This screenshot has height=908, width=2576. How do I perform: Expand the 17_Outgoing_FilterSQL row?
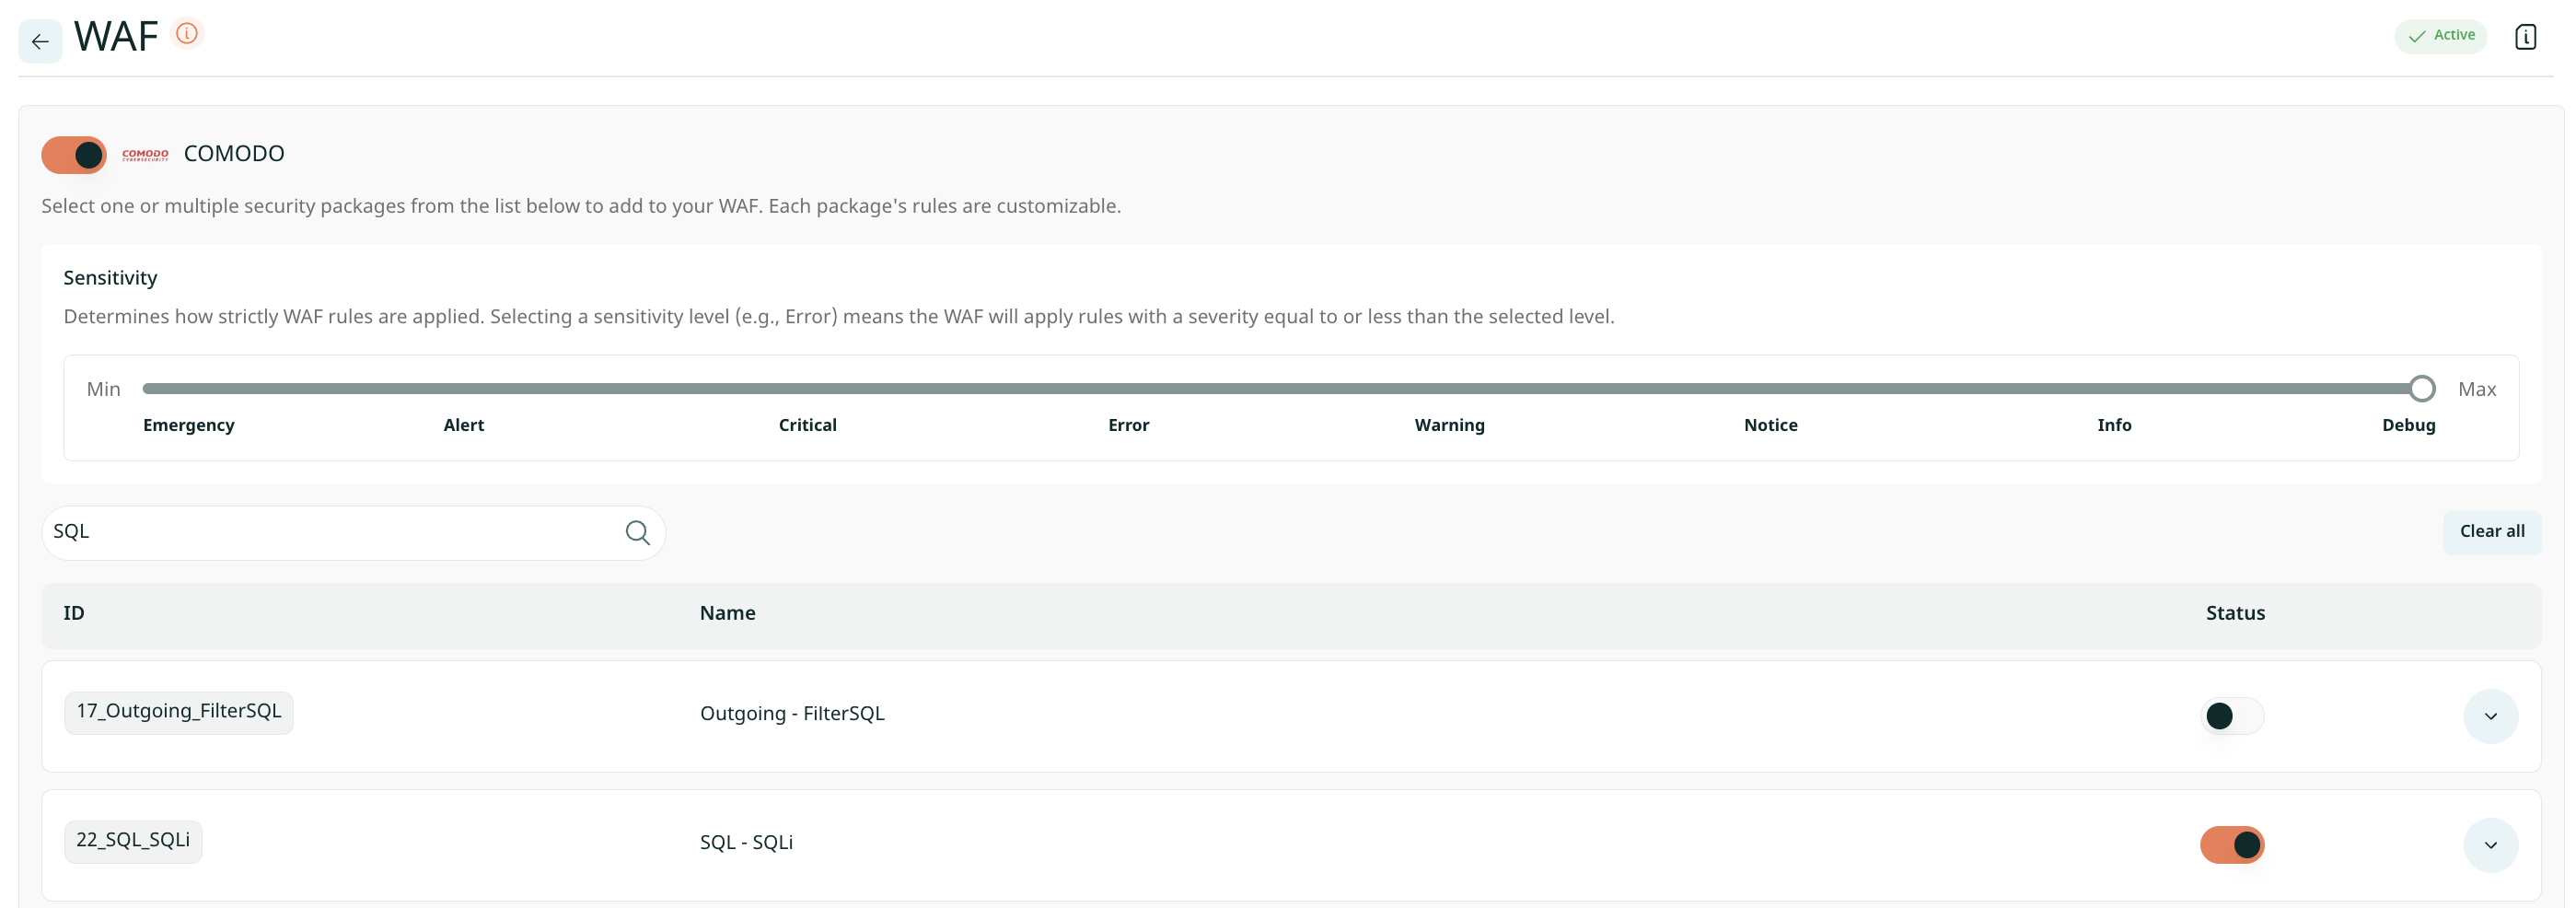2490,716
